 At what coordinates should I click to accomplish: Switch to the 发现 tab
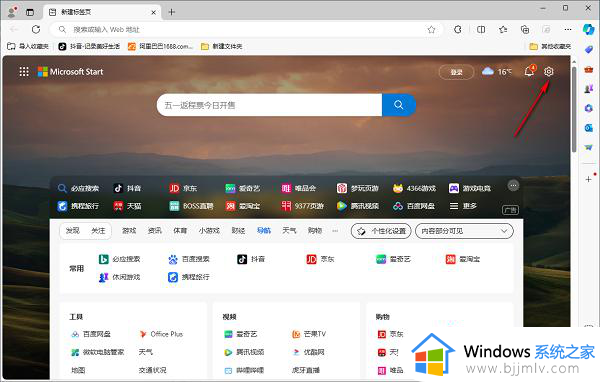(73, 230)
